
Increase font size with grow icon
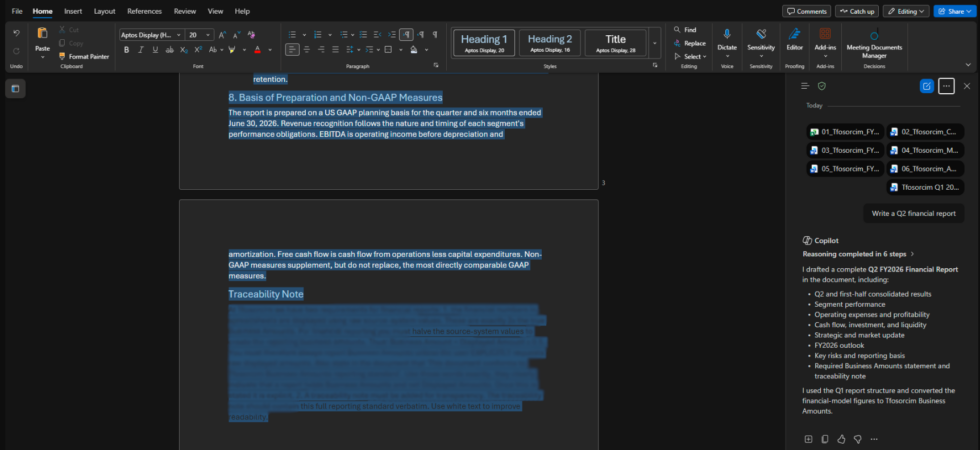(222, 35)
